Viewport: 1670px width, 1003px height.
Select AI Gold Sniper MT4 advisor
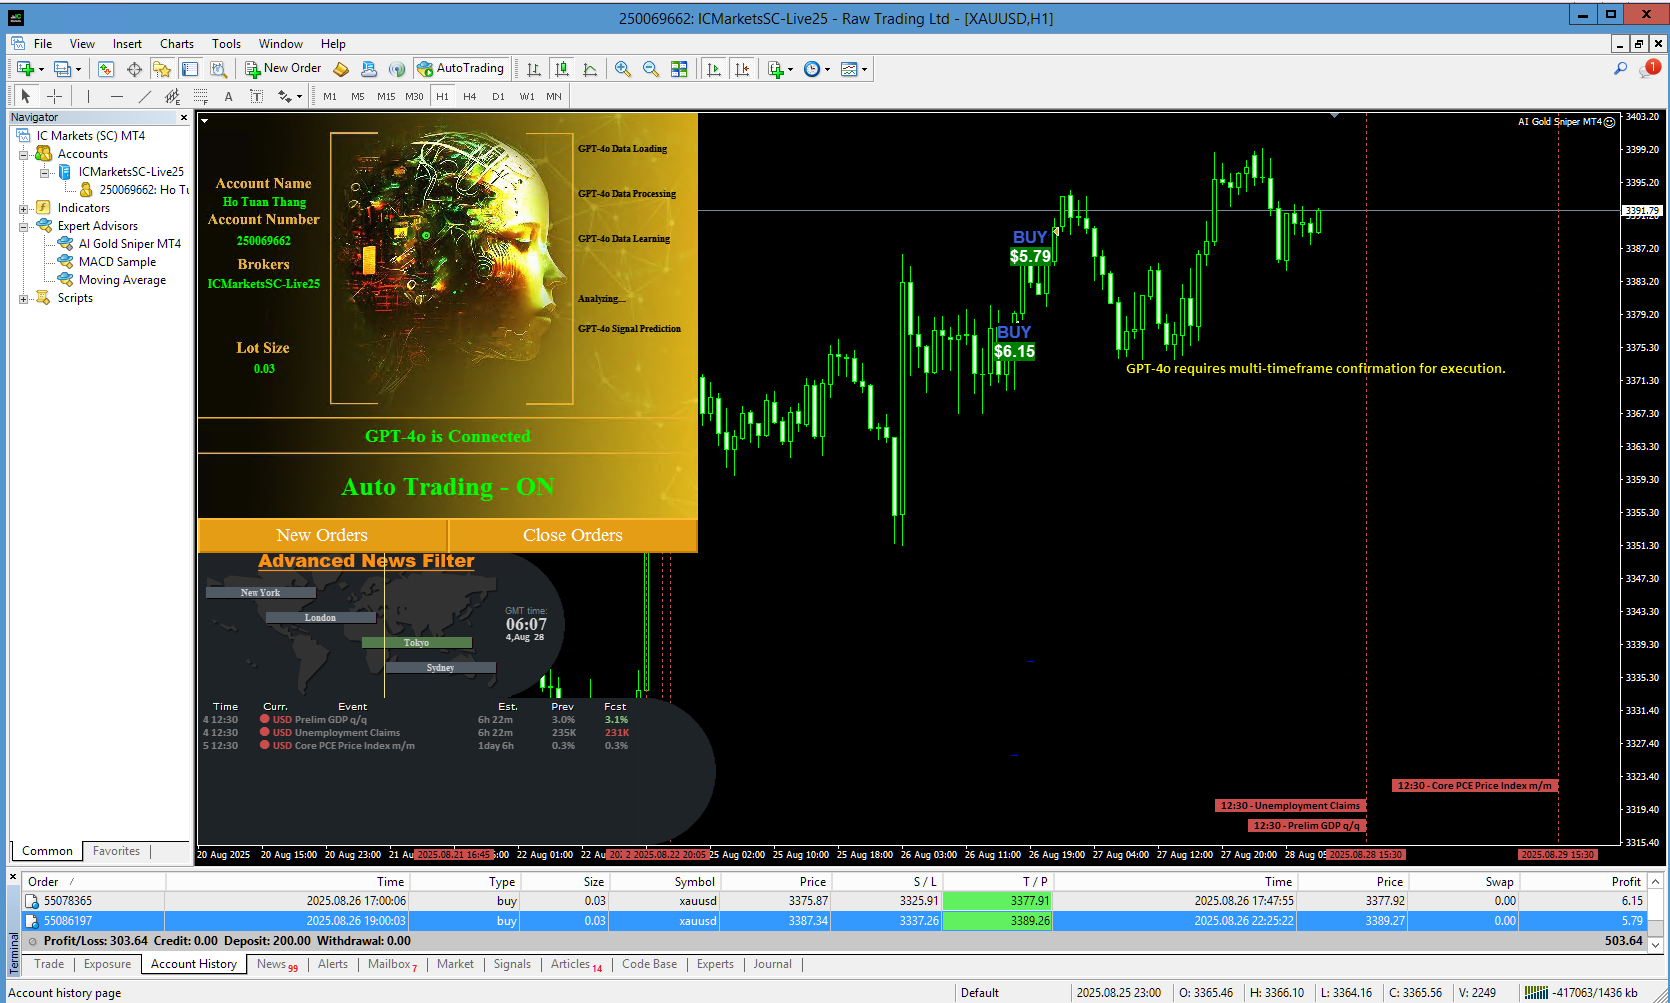point(130,244)
